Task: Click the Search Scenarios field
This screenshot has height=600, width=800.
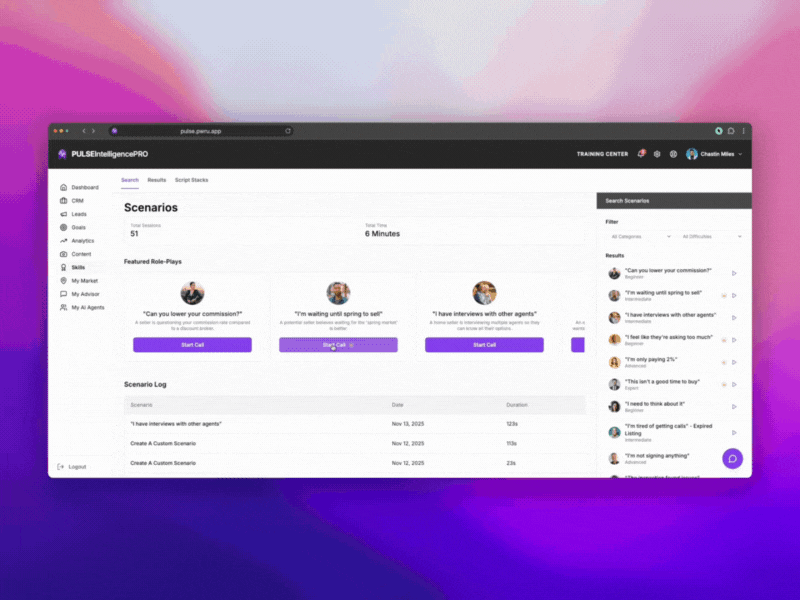Action: pyautogui.click(x=674, y=201)
